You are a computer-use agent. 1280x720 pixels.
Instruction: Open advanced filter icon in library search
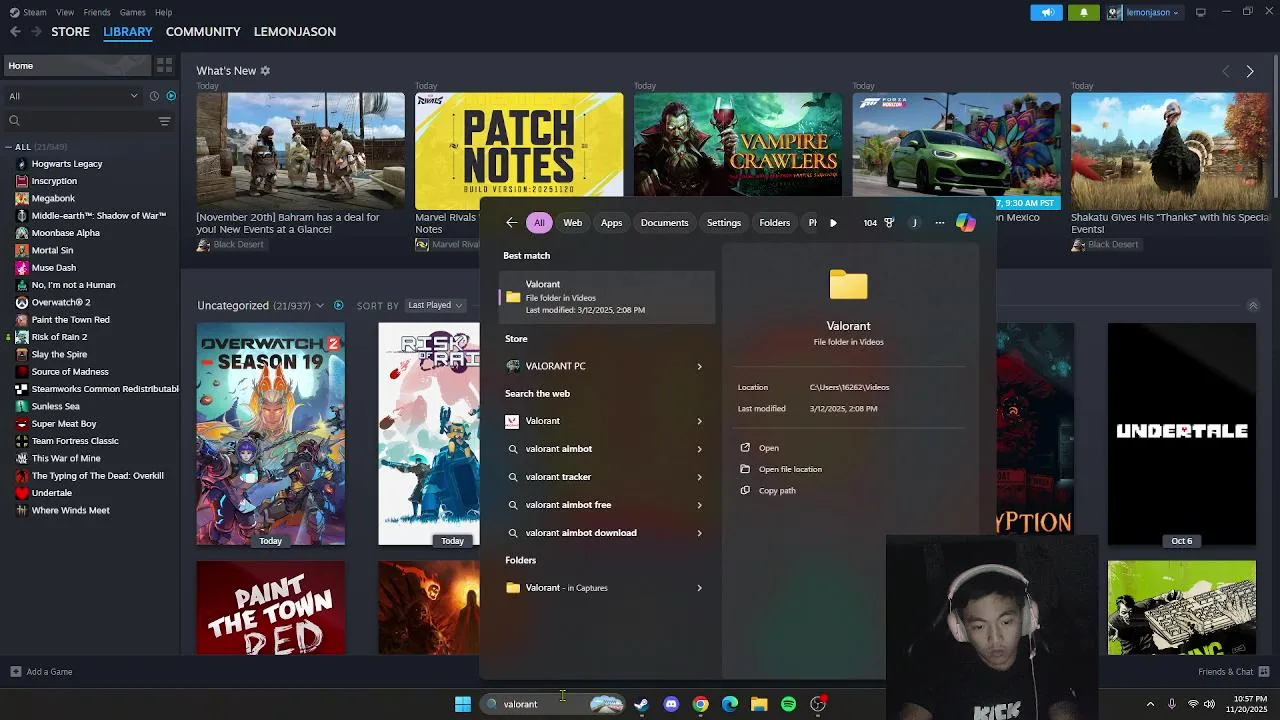(x=164, y=121)
